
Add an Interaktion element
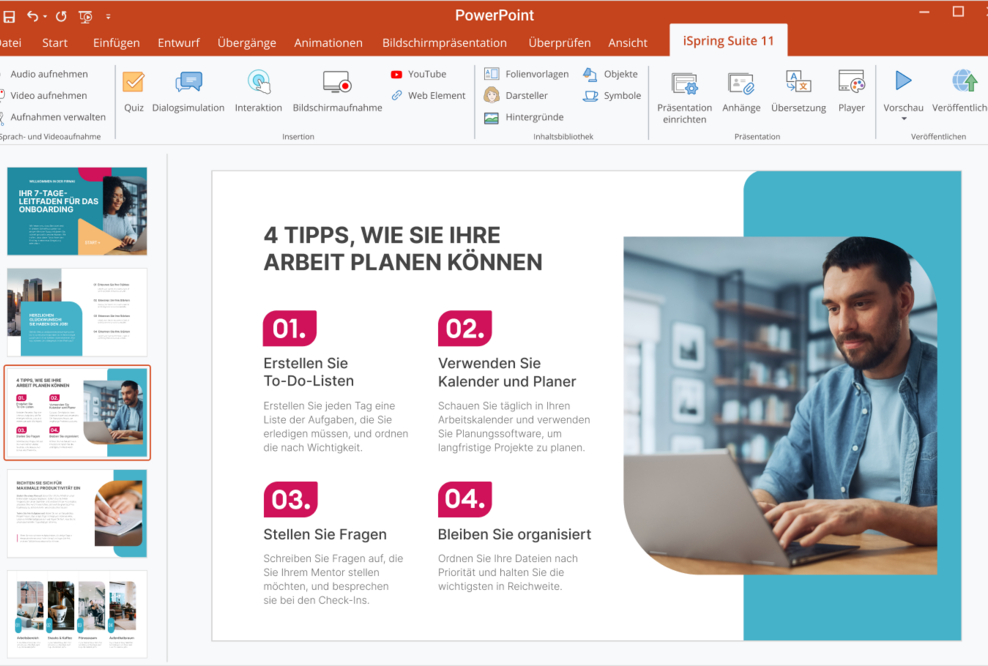coord(258,89)
